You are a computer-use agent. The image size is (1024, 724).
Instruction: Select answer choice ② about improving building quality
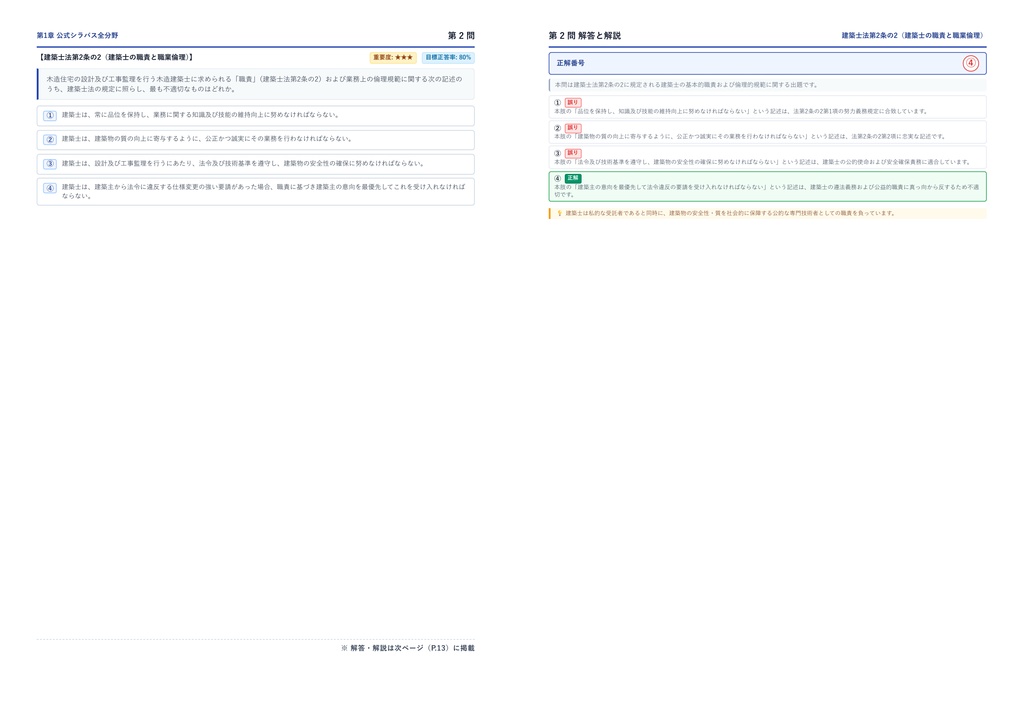click(x=255, y=140)
